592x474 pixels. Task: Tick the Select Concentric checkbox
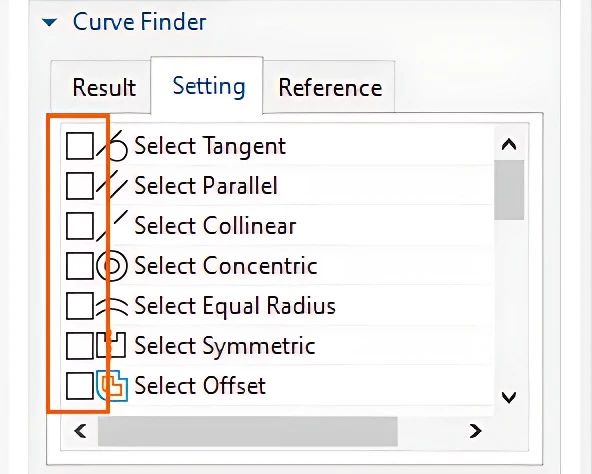[x=80, y=266]
